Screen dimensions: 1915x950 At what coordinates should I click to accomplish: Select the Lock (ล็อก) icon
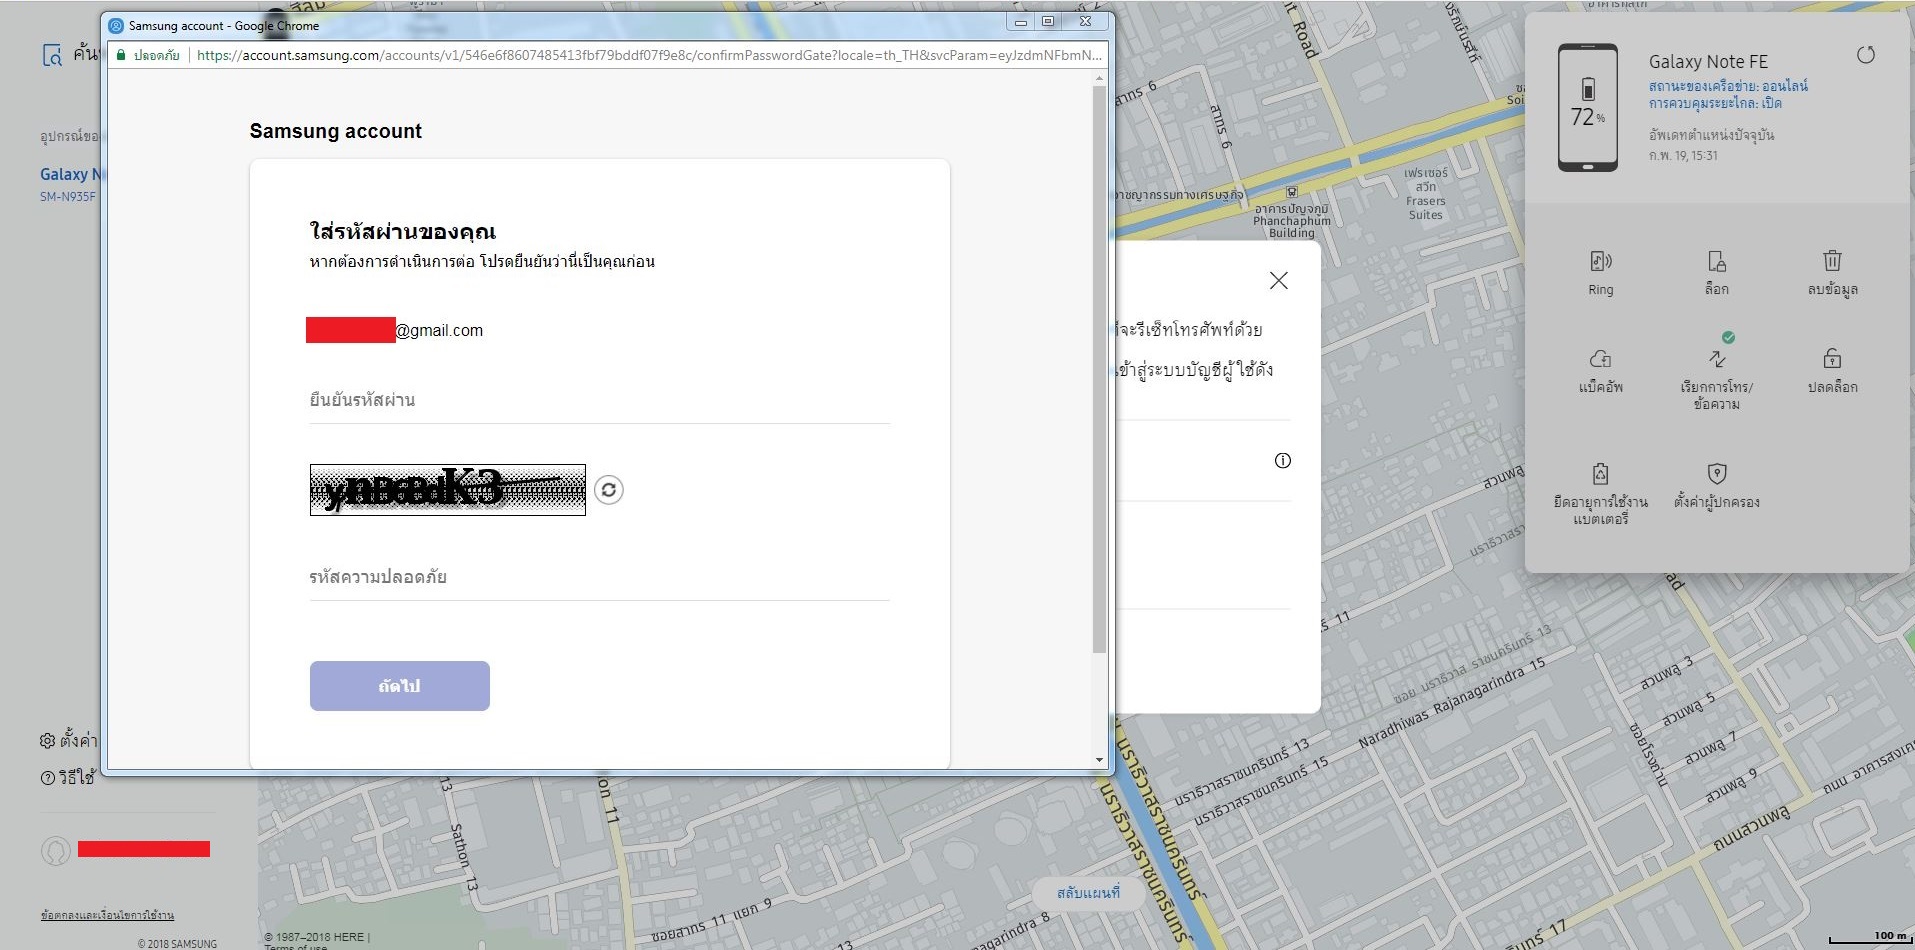pyautogui.click(x=1717, y=262)
